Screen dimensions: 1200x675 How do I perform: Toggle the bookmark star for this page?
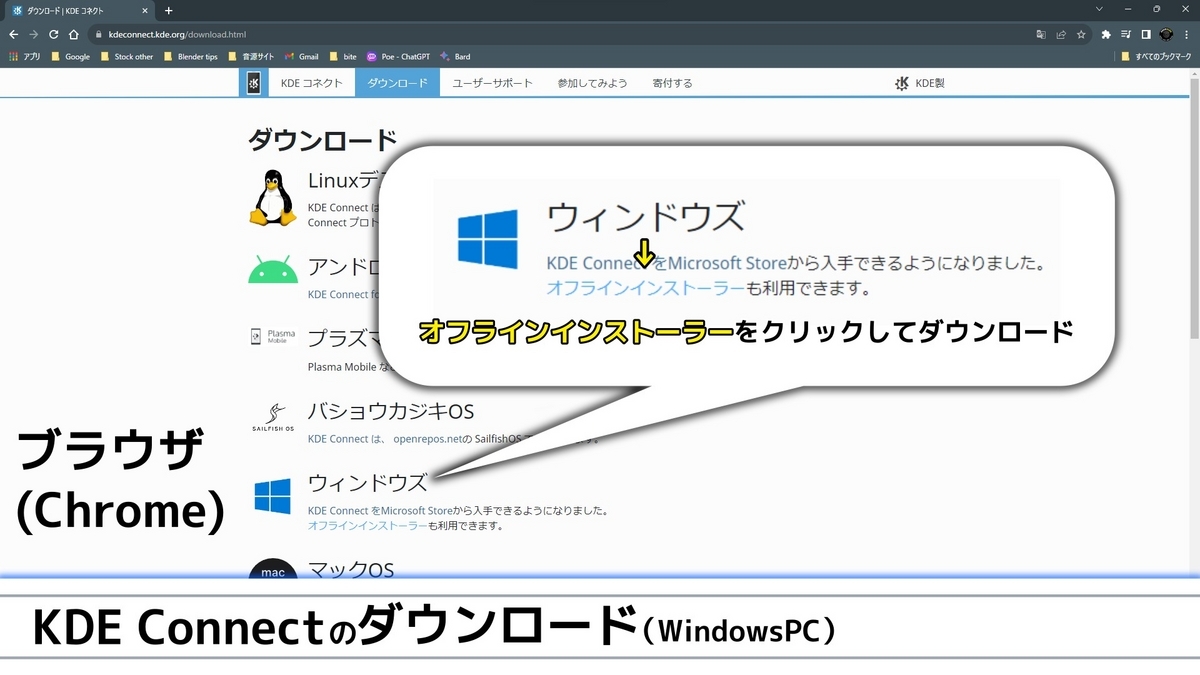(1082, 34)
